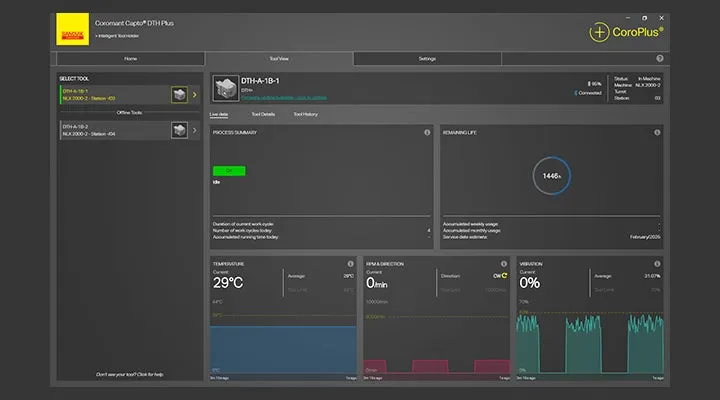This screenshot has height=400, width=720.
Task: Click the 0/min current RPM value
Action: coord(377,283)
